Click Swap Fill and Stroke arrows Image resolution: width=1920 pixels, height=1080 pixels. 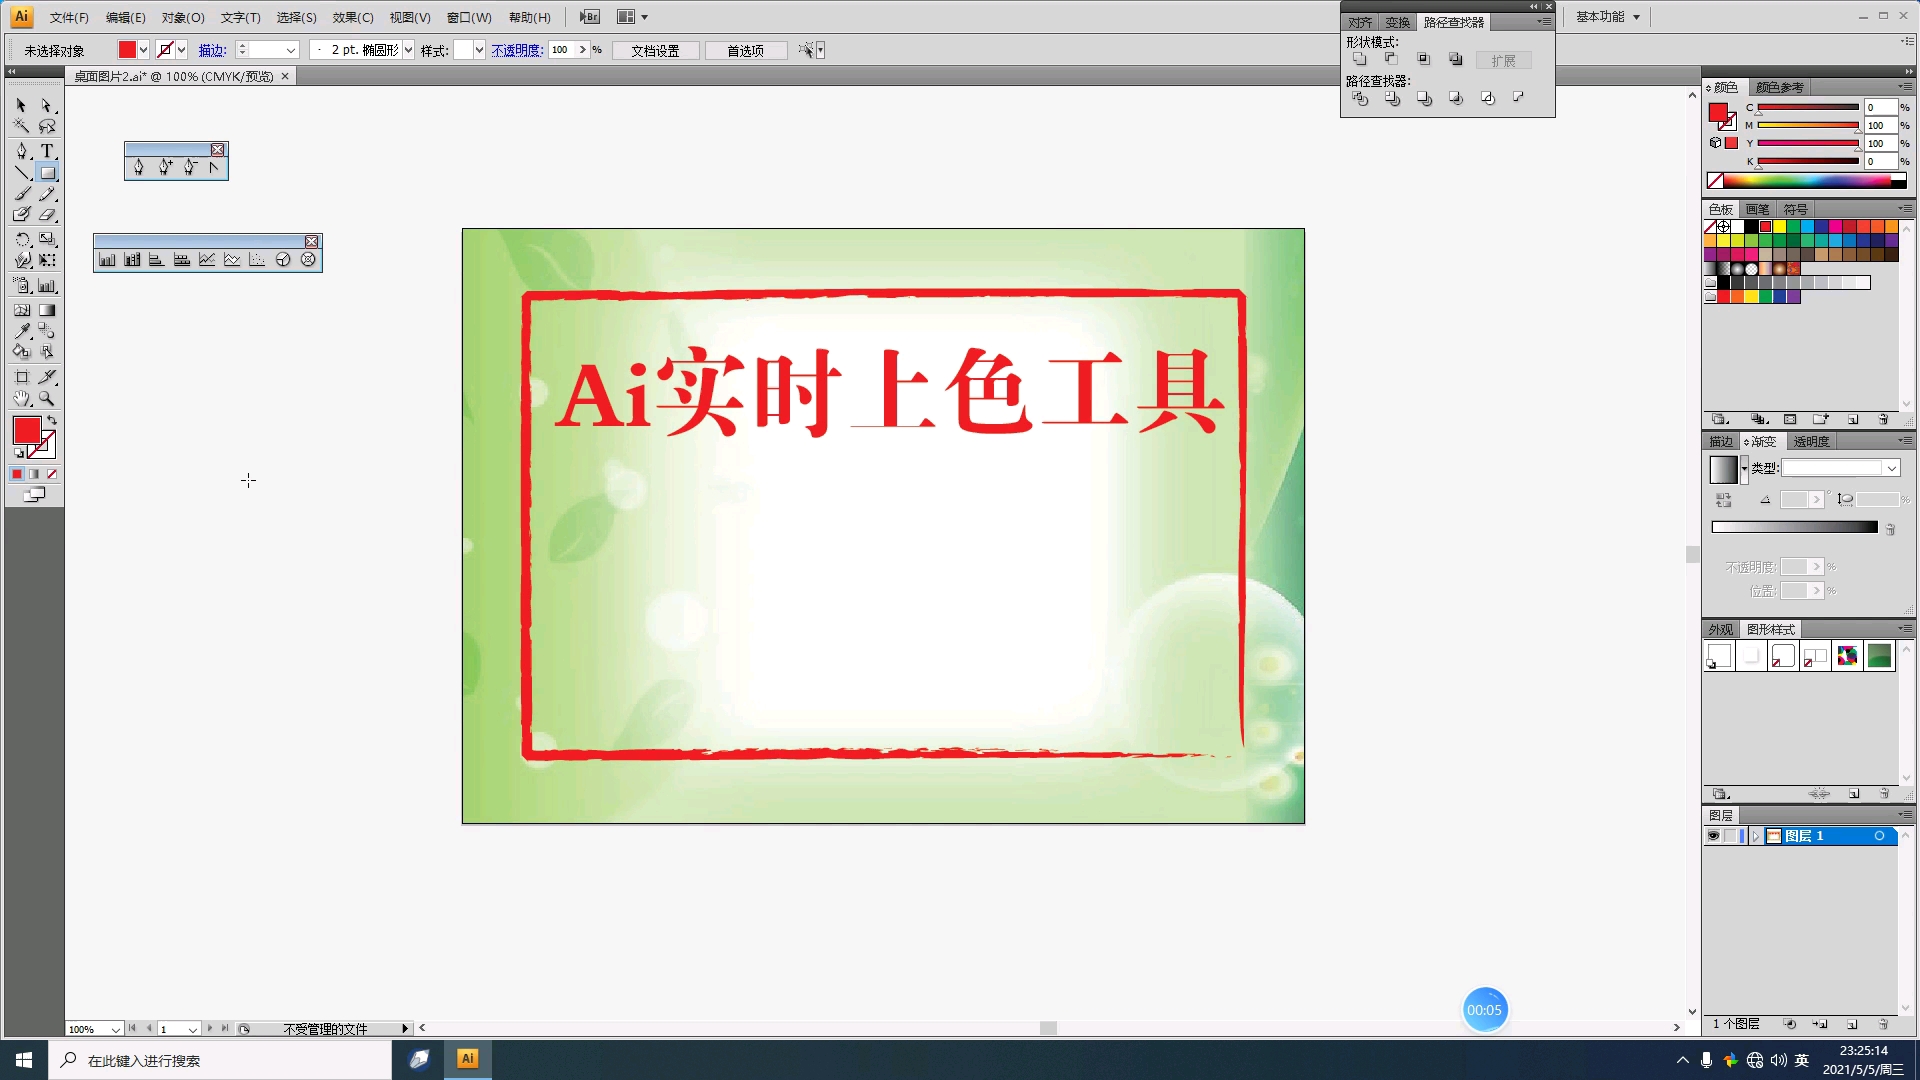click(x=52, y=420)
